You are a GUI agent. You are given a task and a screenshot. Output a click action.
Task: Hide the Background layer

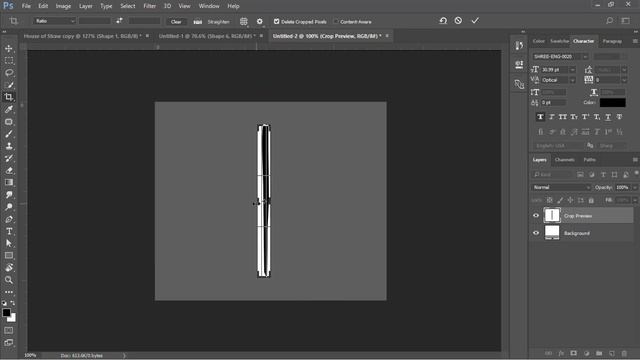[x=536, y=233]
